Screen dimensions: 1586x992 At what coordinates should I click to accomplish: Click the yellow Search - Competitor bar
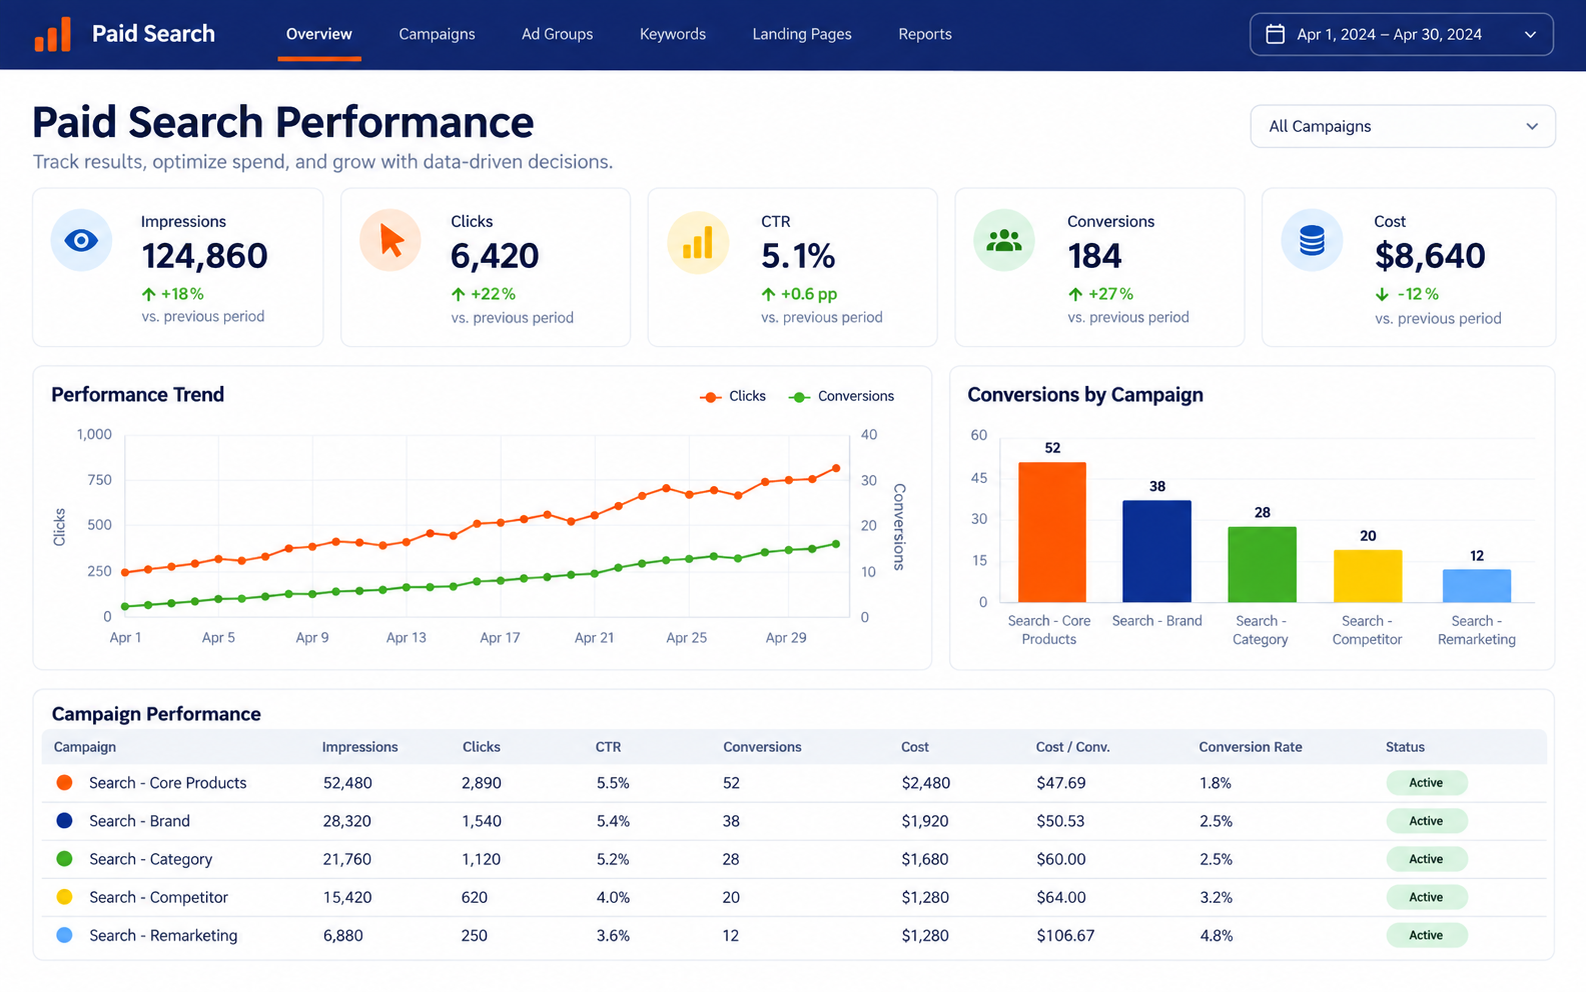pyautogui.click(x=1368, y=576)
